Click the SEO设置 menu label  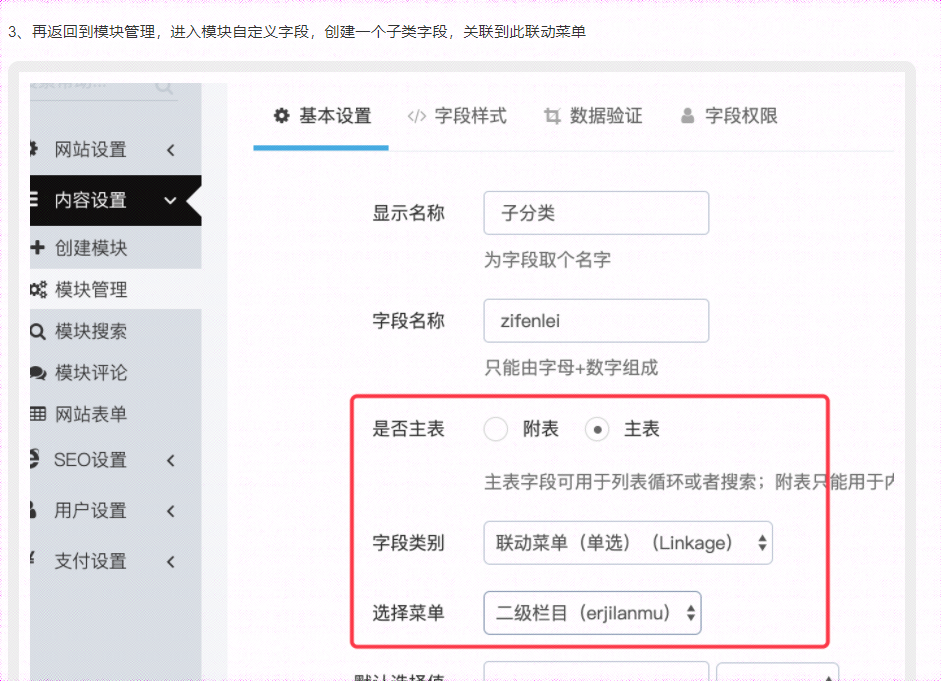[91, 460]
